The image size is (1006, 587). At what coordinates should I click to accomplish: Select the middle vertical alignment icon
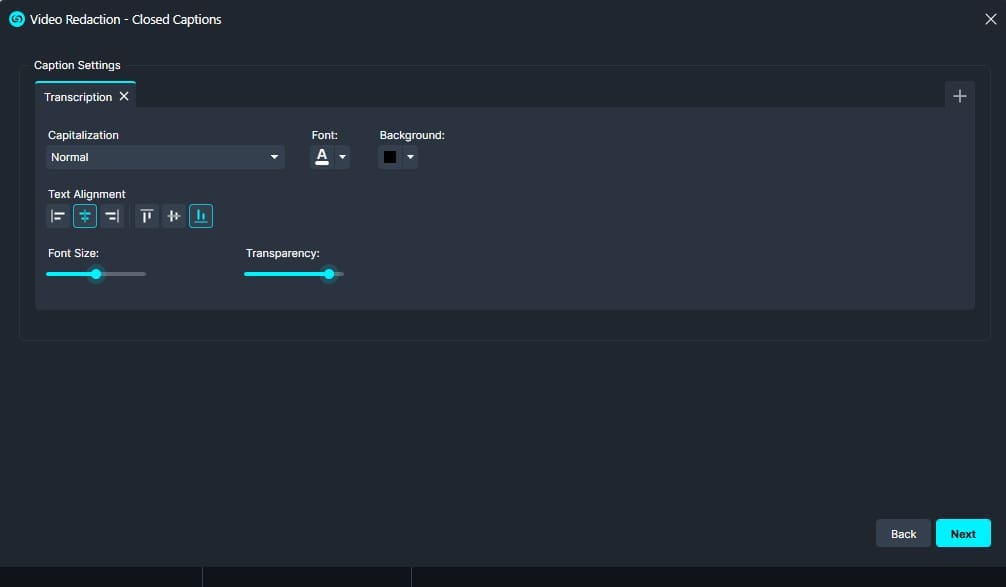click(173, 215)
